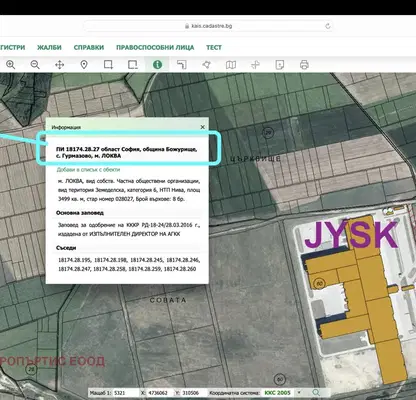Select the crosshair coordinates tool
Image resolution: width=416 pixels, height=400 pixels.
coord(255,65)
